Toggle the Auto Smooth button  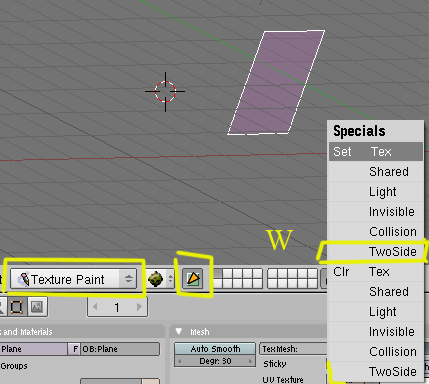[215, 349]
